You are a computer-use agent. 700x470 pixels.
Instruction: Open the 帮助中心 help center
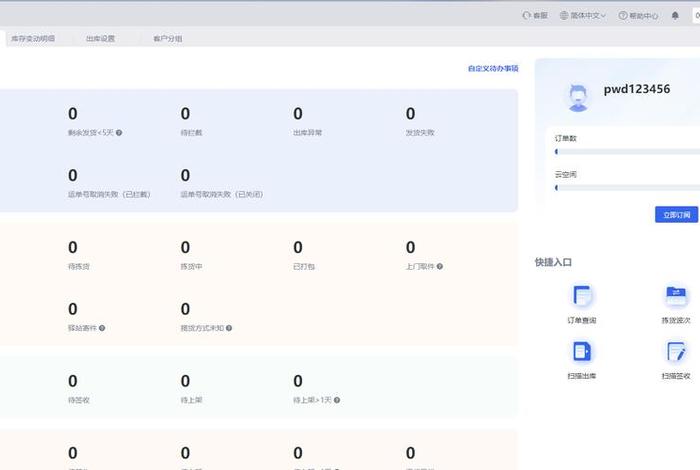click(x=638, y=16)
